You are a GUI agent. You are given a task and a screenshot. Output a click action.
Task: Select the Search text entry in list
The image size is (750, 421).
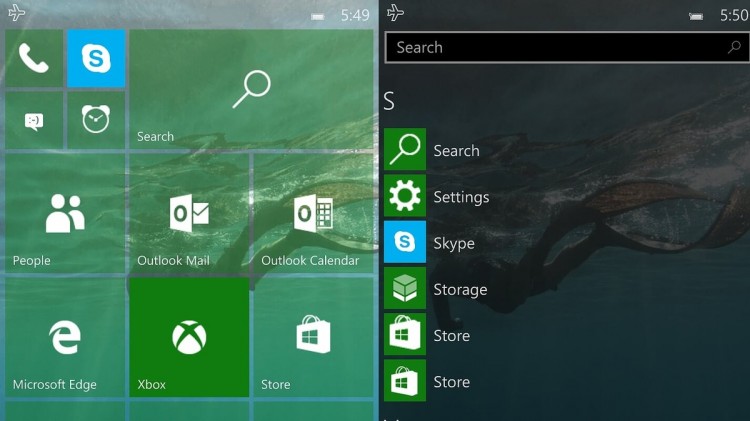click(456, 151)
